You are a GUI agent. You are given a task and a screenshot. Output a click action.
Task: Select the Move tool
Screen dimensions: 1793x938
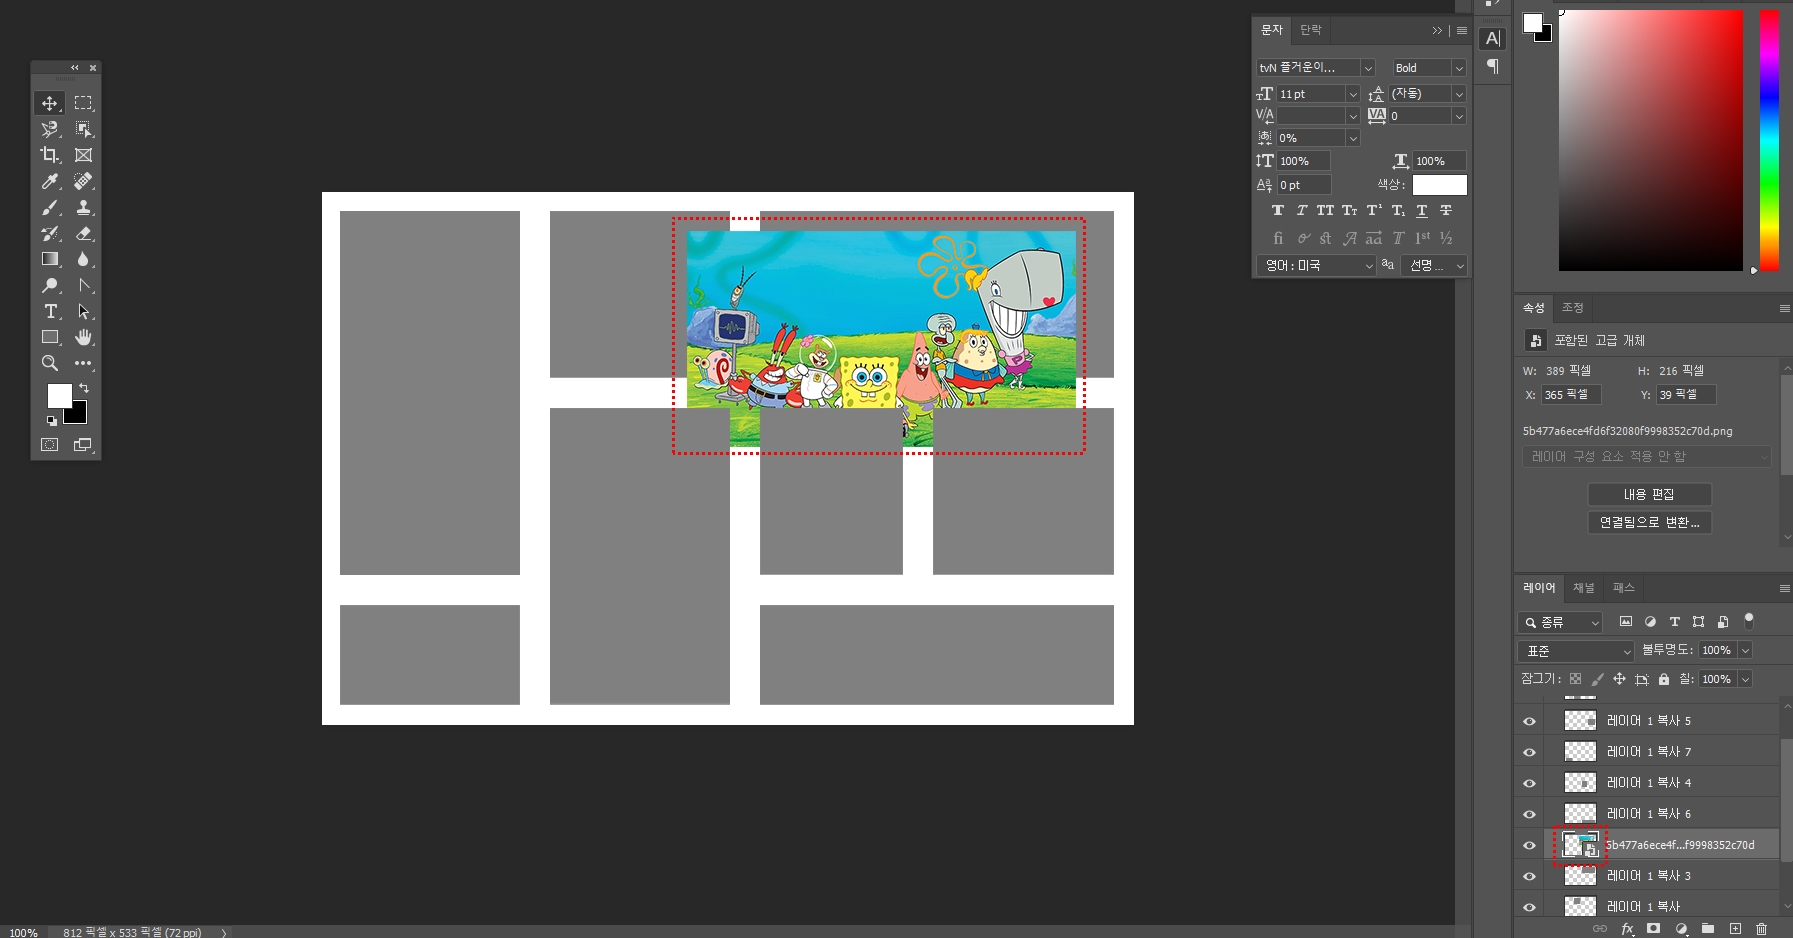49,103
